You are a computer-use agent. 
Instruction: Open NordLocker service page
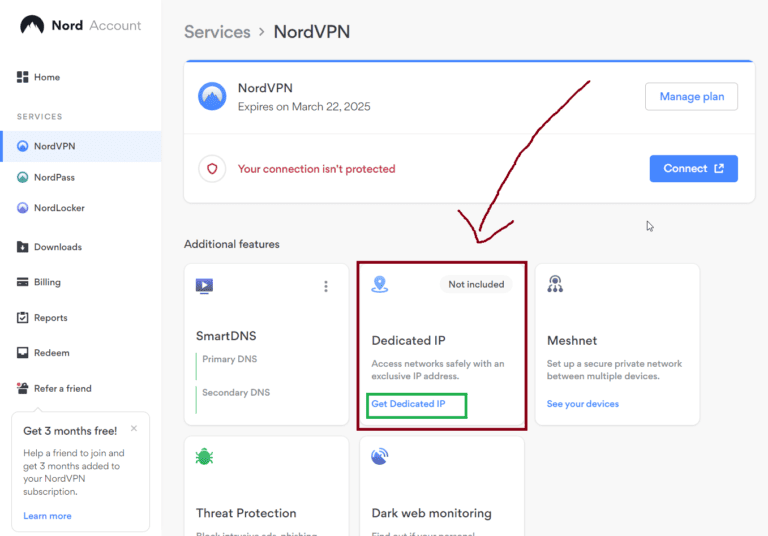pyautogui.click(x=59, y=208)
